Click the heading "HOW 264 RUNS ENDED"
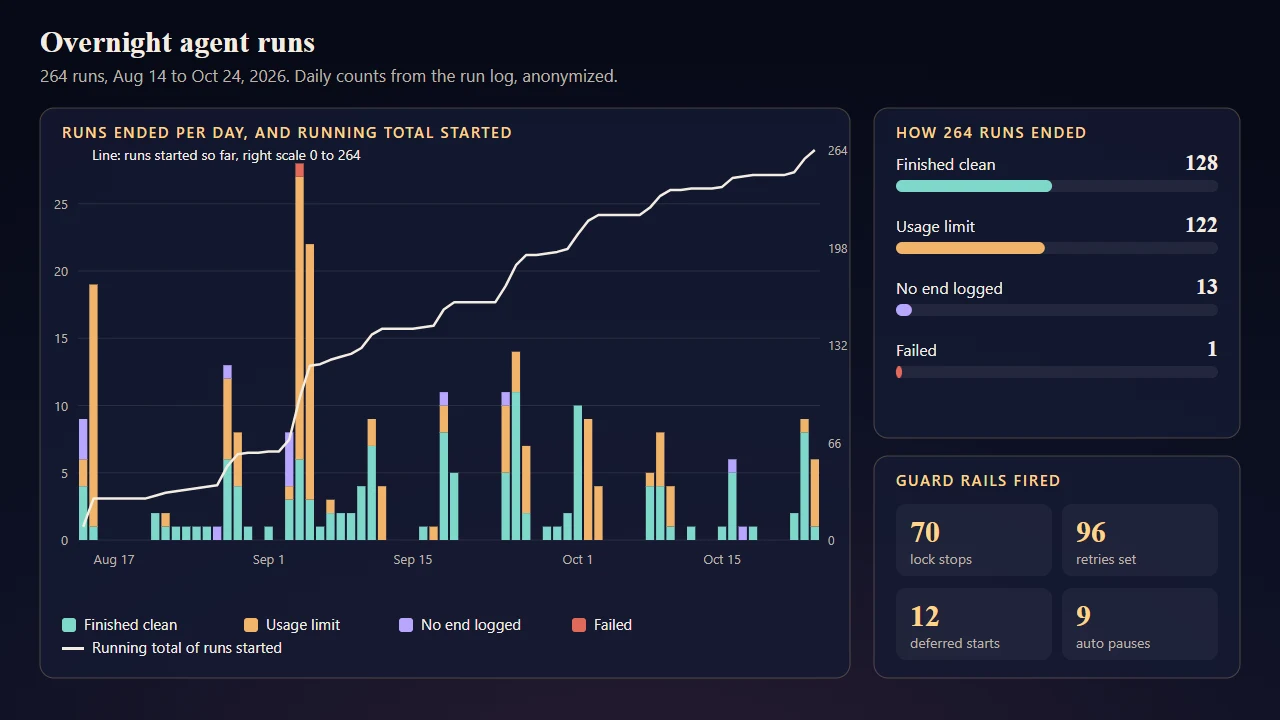This screenshot has width=1280, height=720. tap(991, 133)
